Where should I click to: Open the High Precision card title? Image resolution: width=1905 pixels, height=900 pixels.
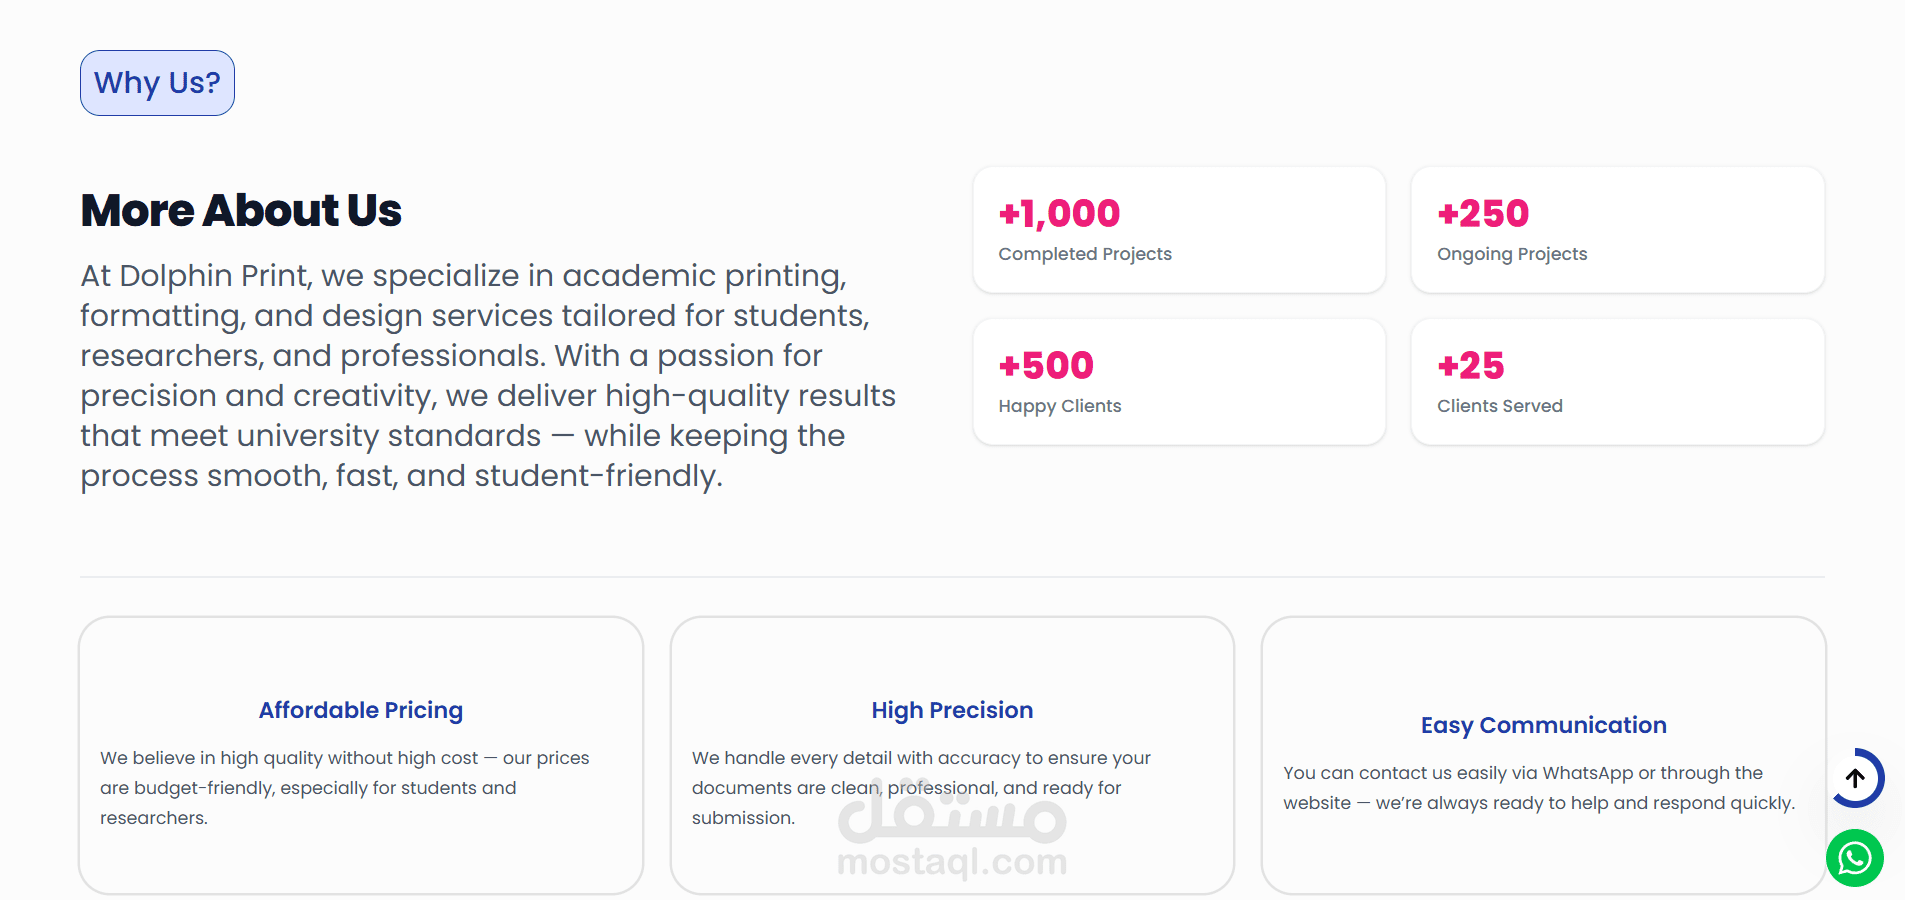(x=952, y=710)
